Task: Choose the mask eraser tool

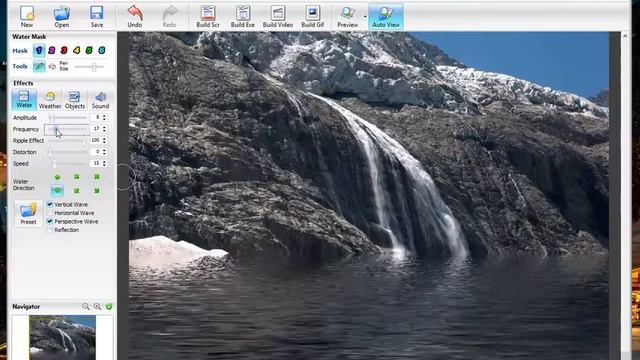Action: point(52,66)
